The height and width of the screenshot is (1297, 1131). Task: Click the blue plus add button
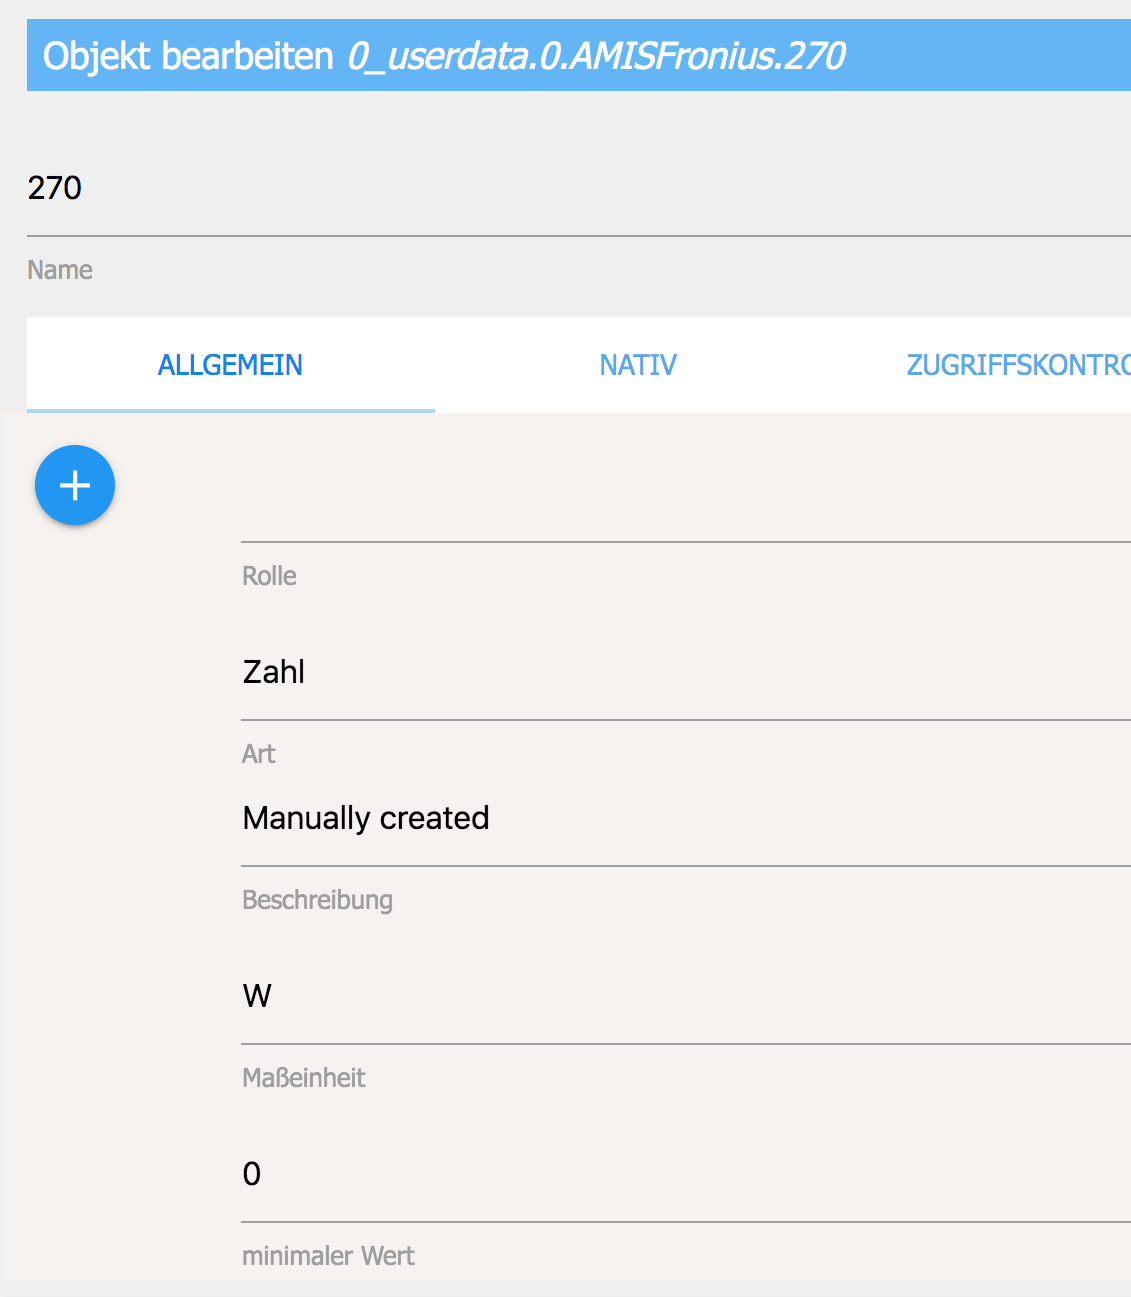tap(75, 485)
